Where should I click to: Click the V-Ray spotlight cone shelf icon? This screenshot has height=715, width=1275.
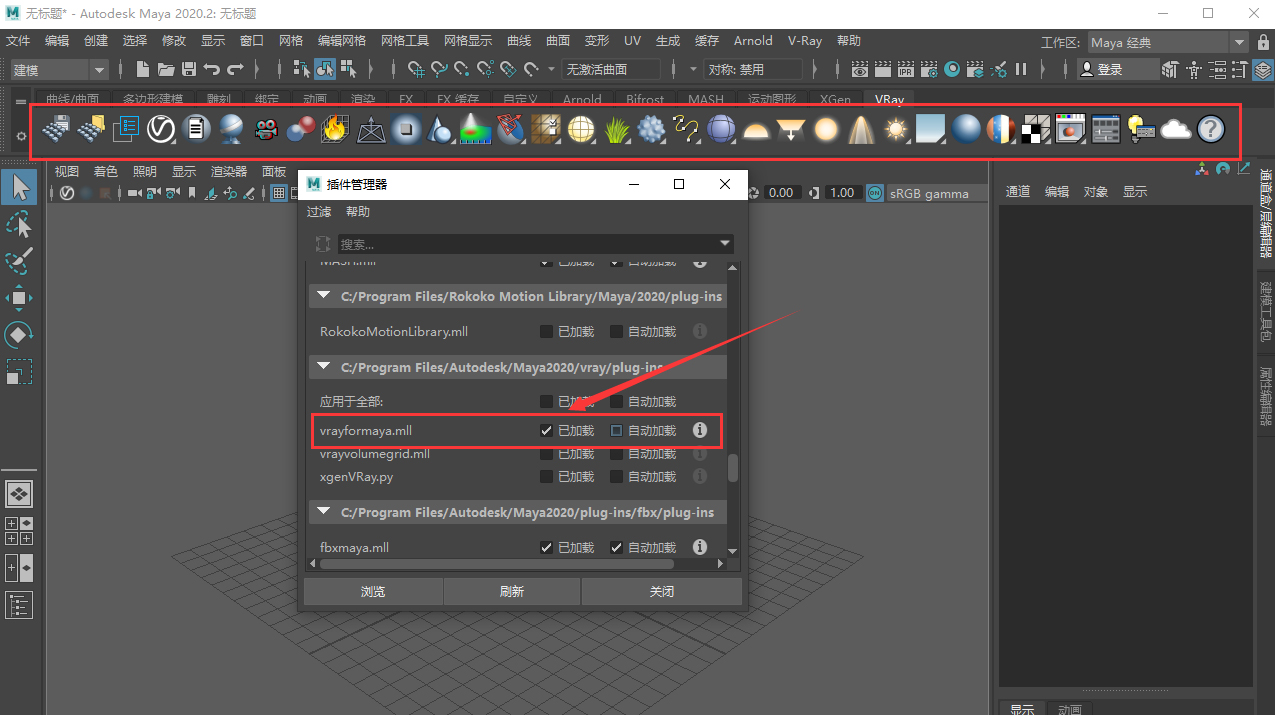click(861, 129)
